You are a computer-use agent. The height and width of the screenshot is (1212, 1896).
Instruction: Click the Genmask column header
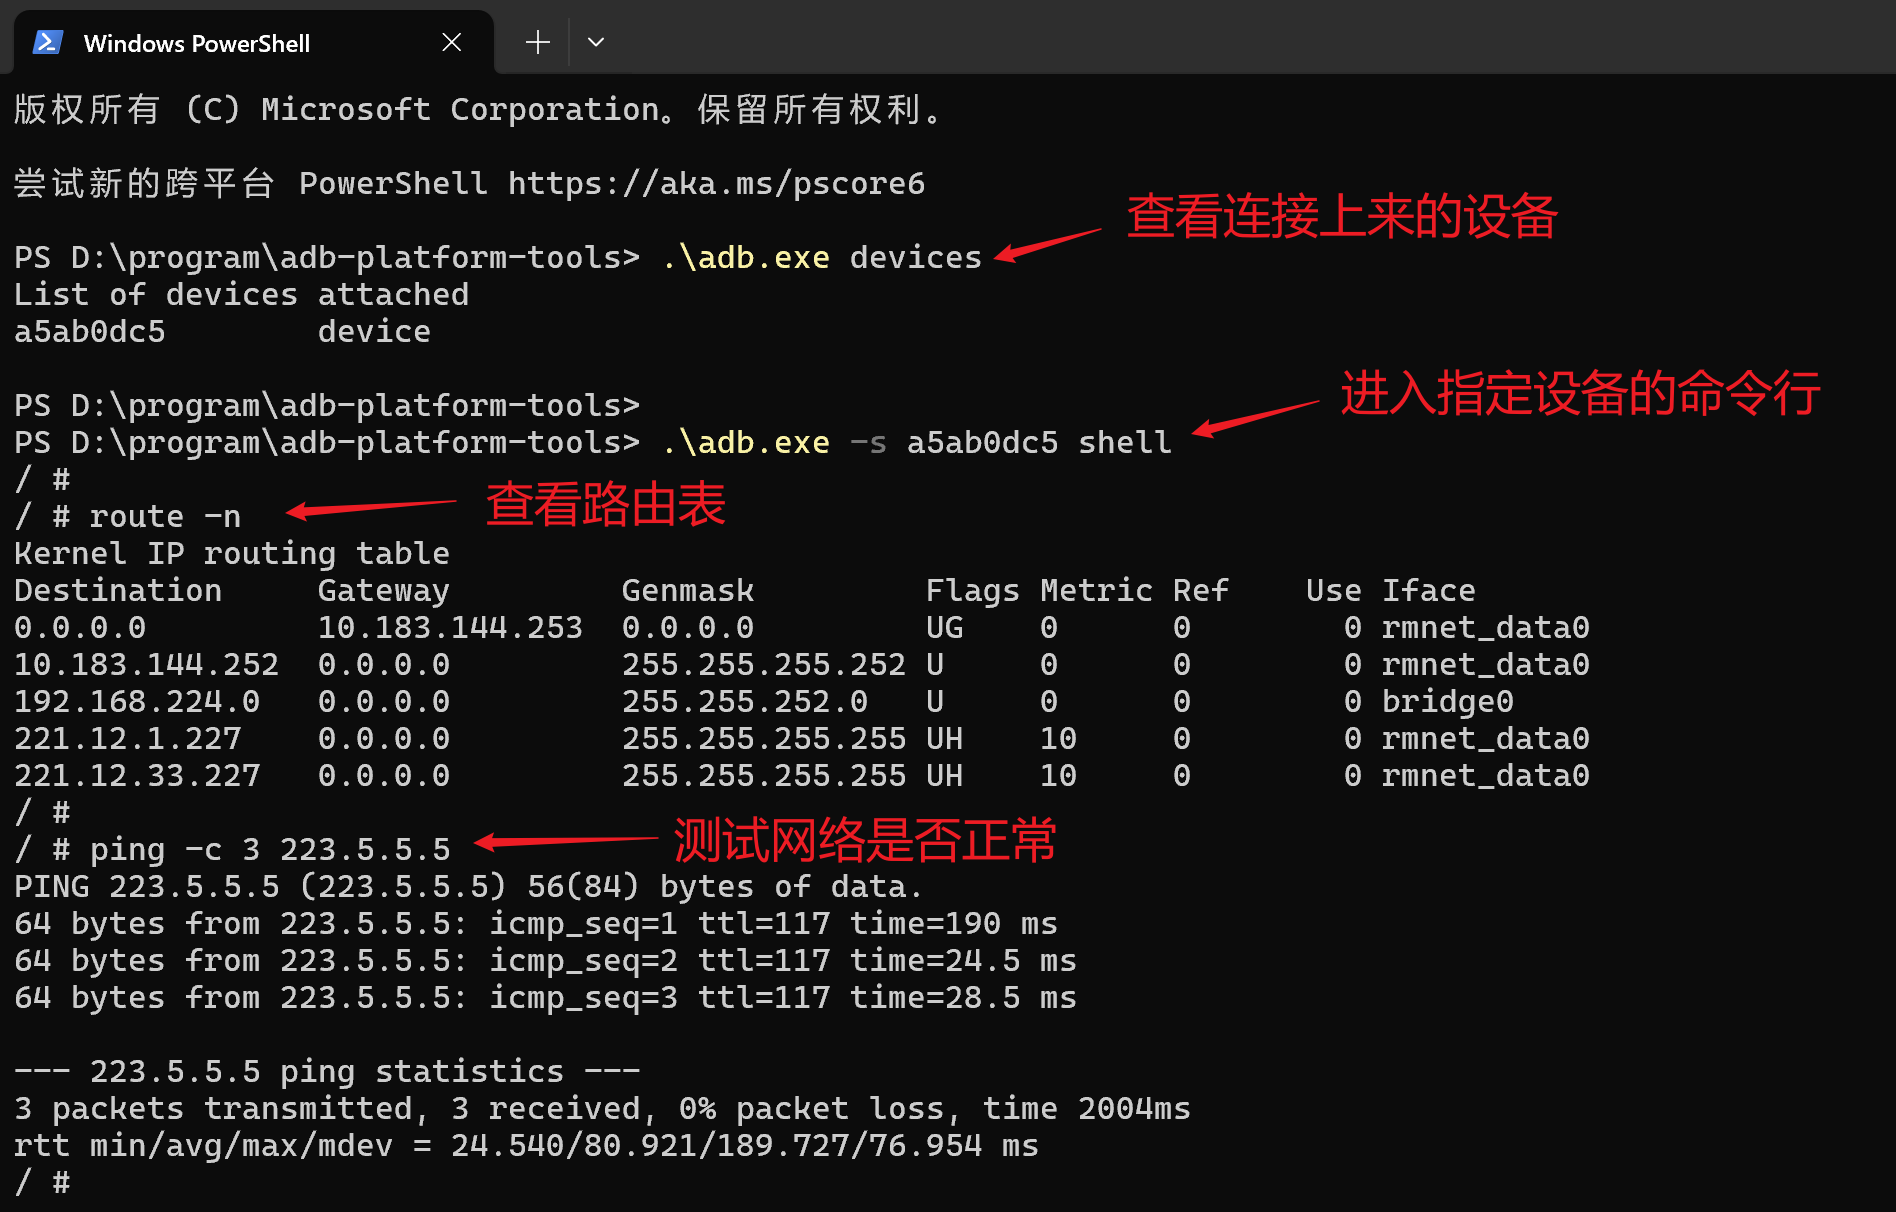tap(688, 591)
